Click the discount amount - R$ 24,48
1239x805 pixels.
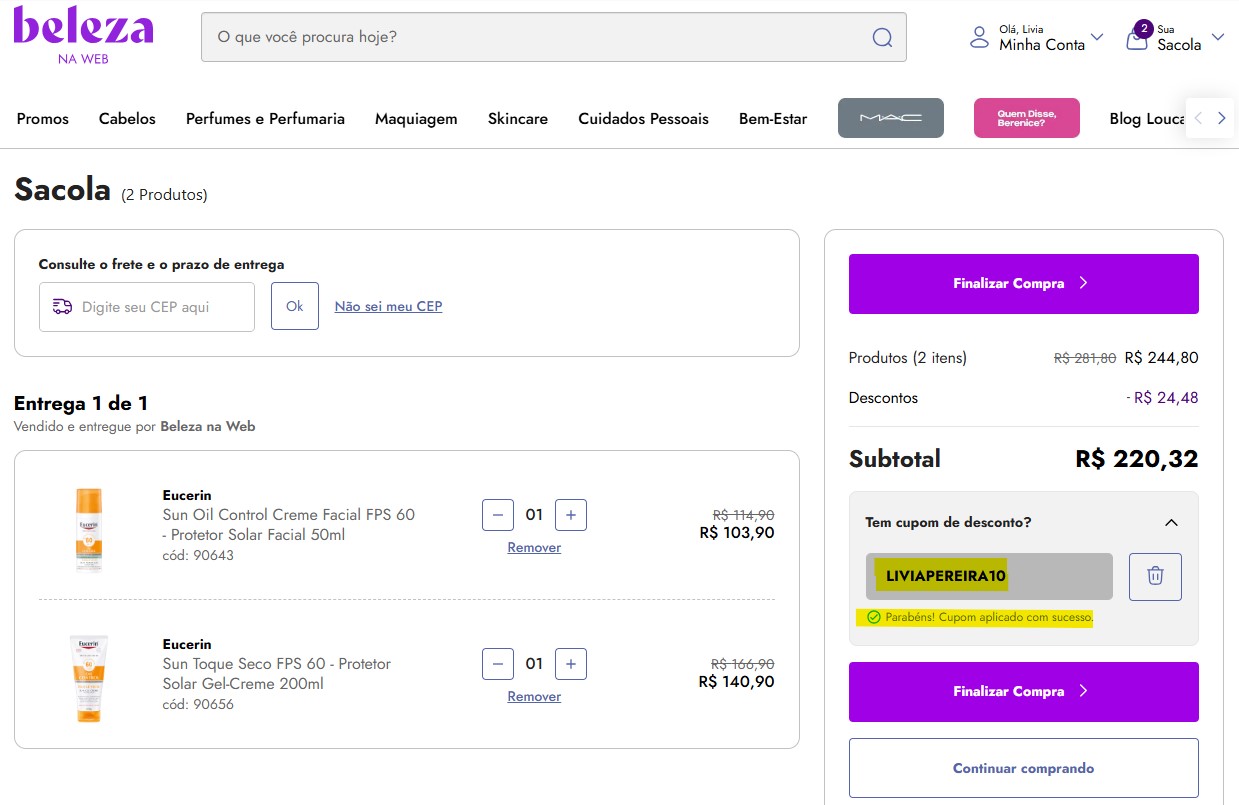1162,398
